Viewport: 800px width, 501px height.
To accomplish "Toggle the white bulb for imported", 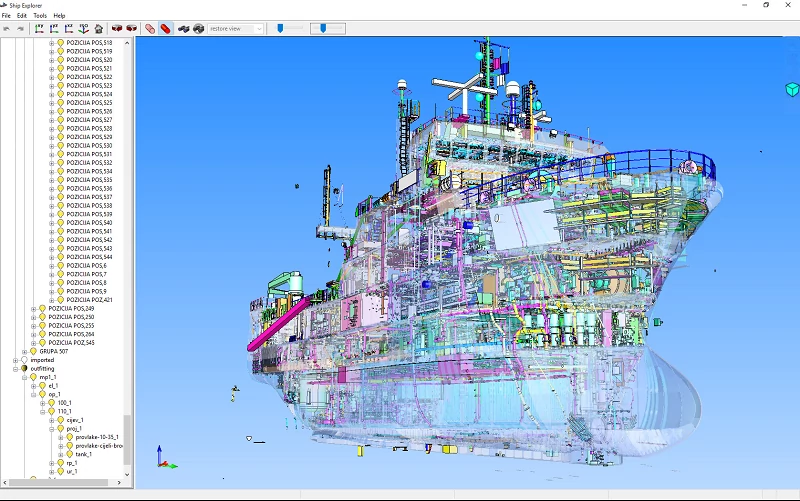I will click(x=24, y=360).
